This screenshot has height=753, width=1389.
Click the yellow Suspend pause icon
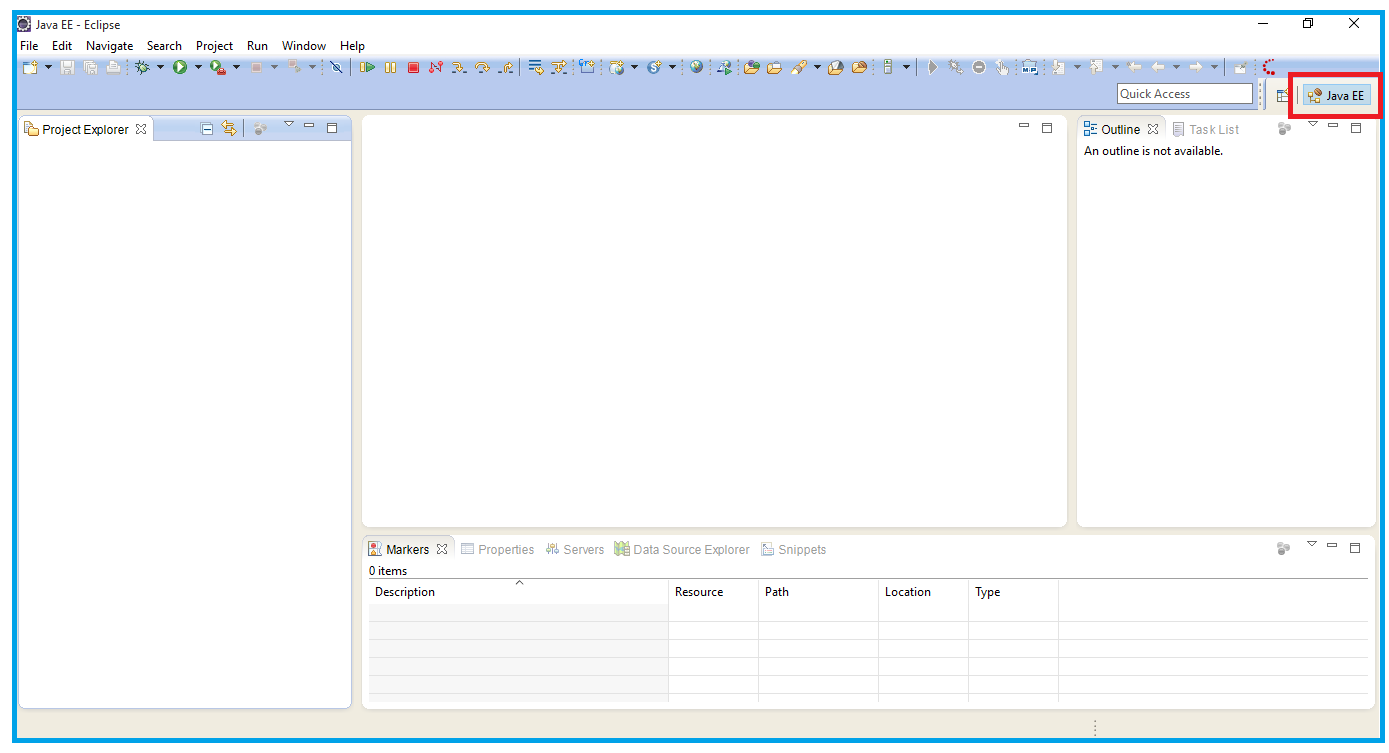pyautogui.click(x=390, y=67)
